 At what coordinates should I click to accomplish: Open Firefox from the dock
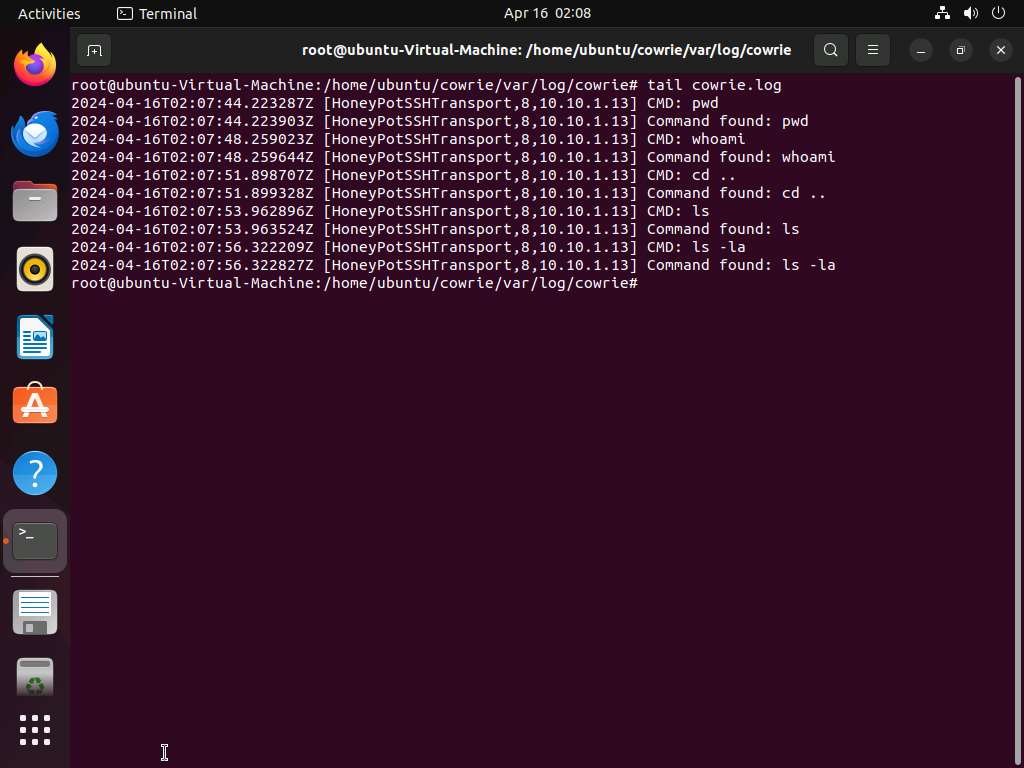pos(35,63)
